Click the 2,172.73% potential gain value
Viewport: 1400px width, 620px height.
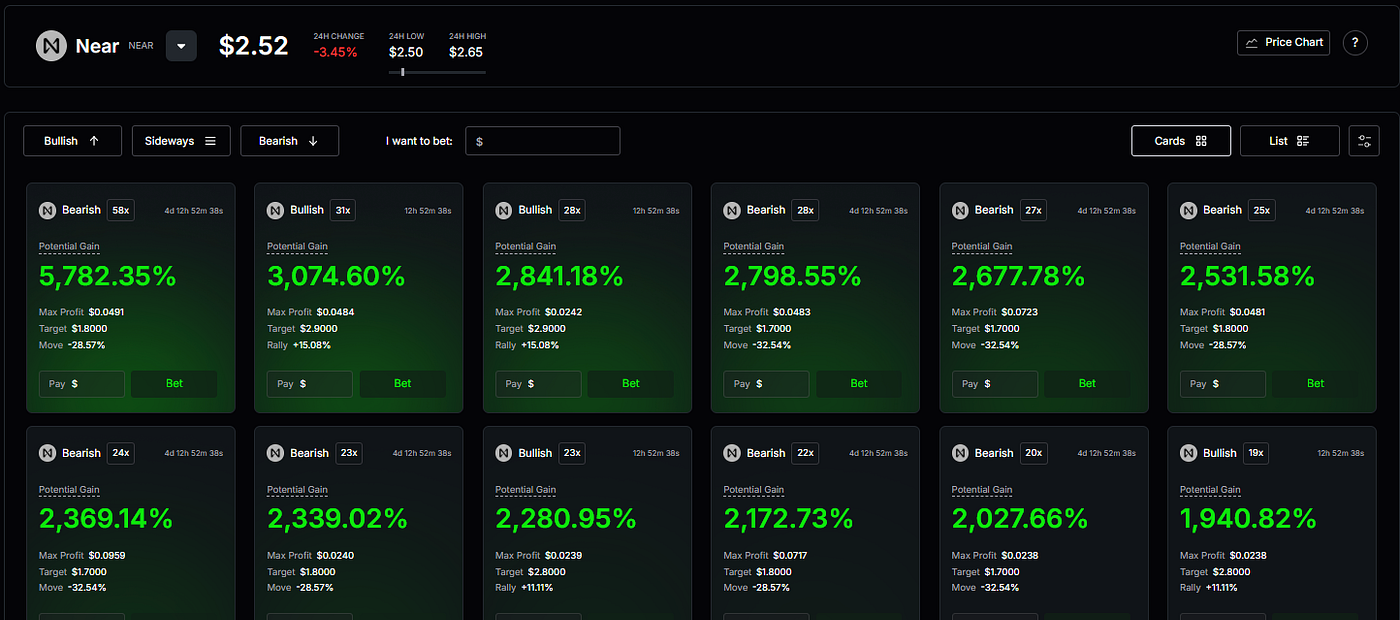coord(789,519)
